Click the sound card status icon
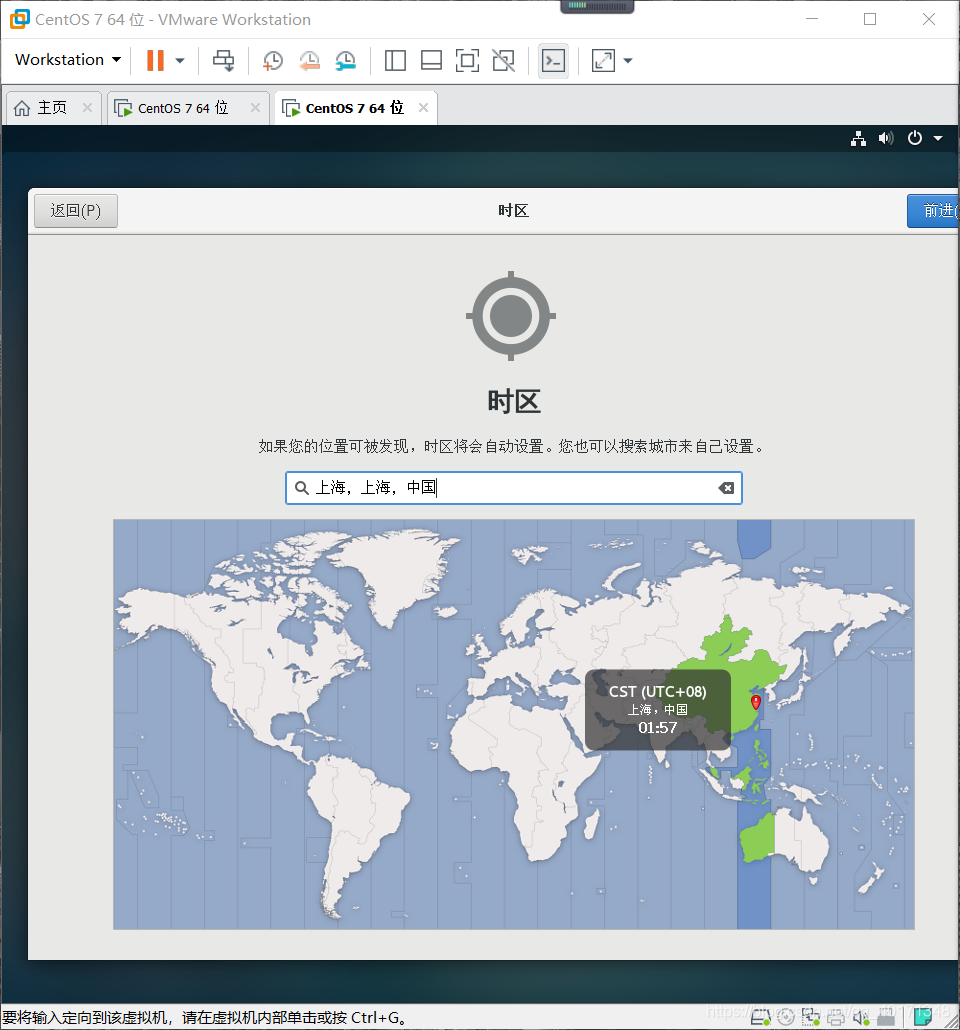The height and width of the screenshot is (1030, 960). click(x=861, y=1018)
